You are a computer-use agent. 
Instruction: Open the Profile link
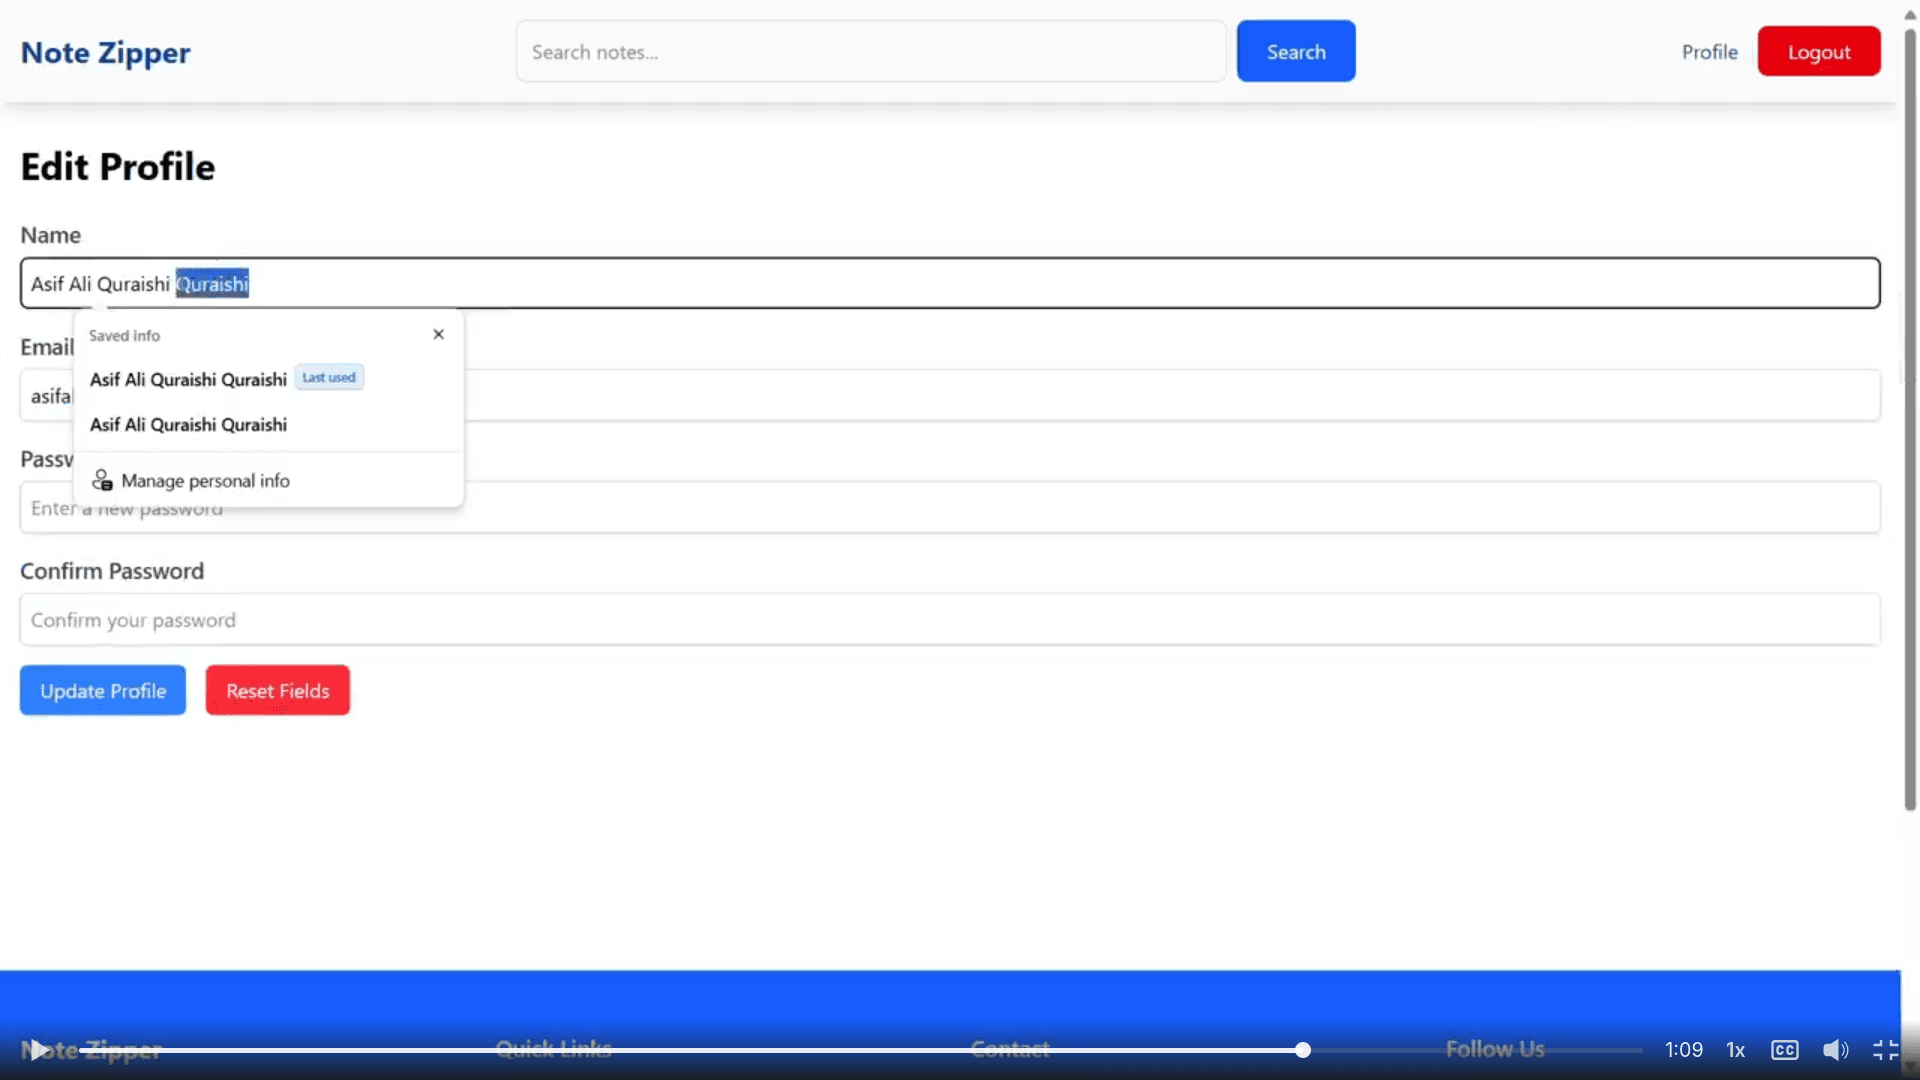pos(1709,51)
